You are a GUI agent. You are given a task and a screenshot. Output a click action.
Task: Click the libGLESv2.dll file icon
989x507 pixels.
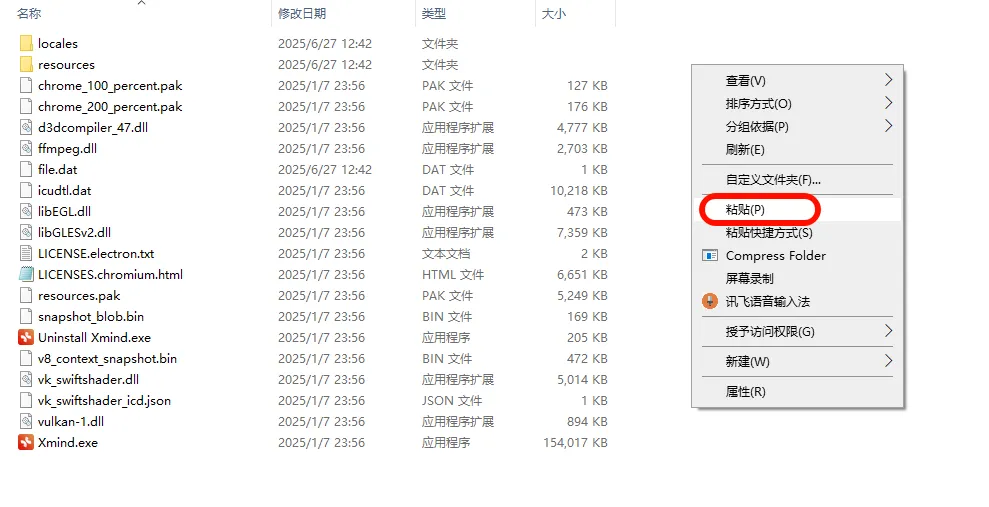pyautogui.click(x=26, y=232)
